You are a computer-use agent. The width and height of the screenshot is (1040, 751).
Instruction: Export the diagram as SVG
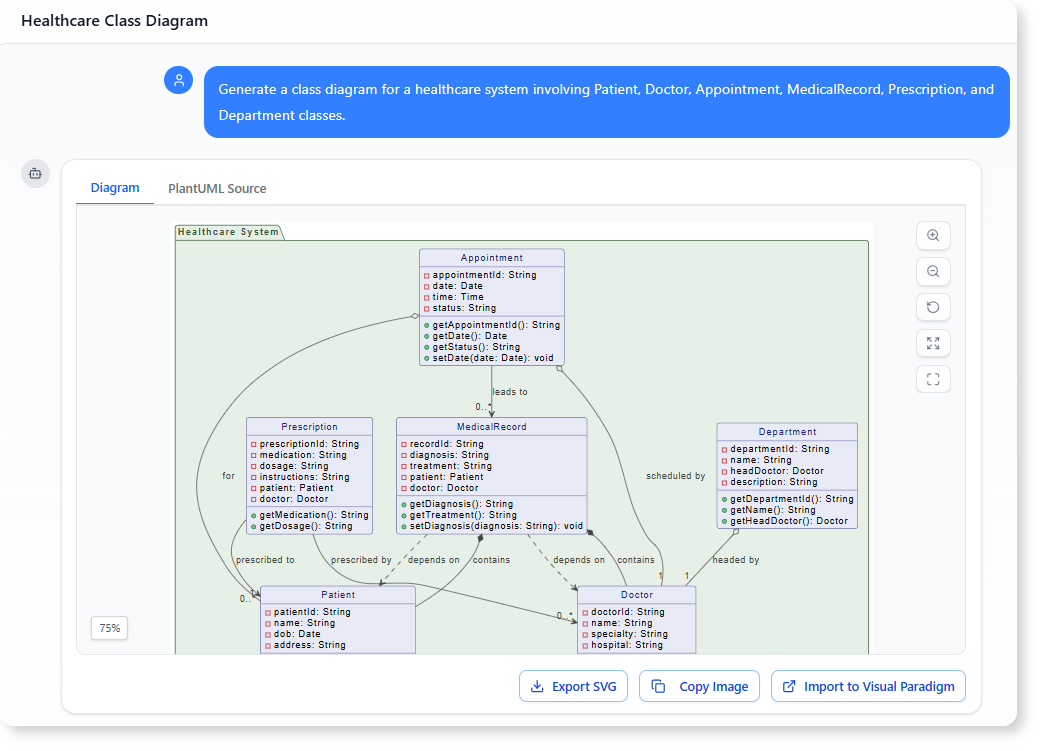pyautogui.click(x=573, y=686)
